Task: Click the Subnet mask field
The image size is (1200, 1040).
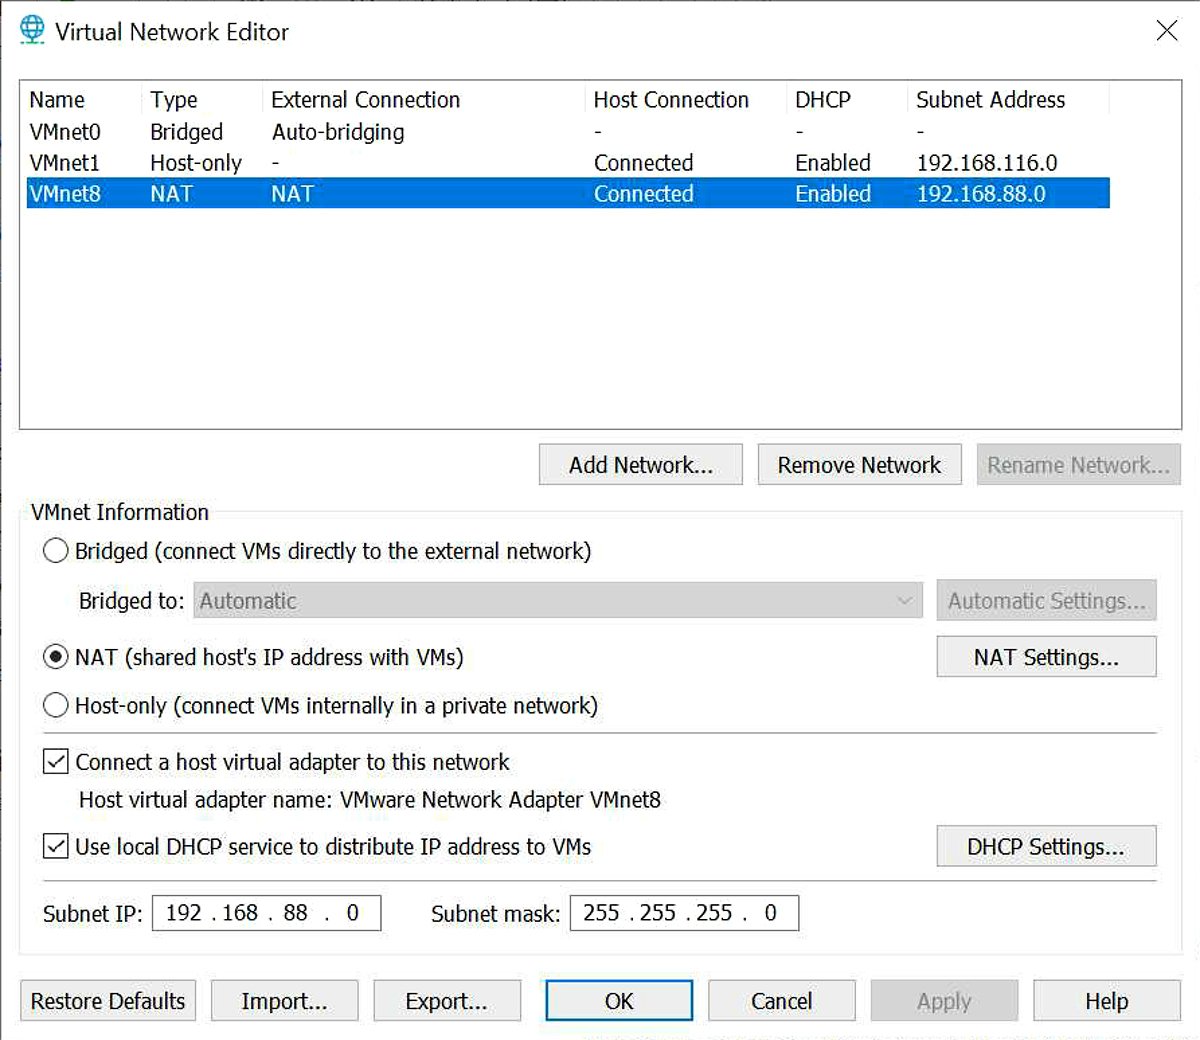Action: (x=683, y=912)
